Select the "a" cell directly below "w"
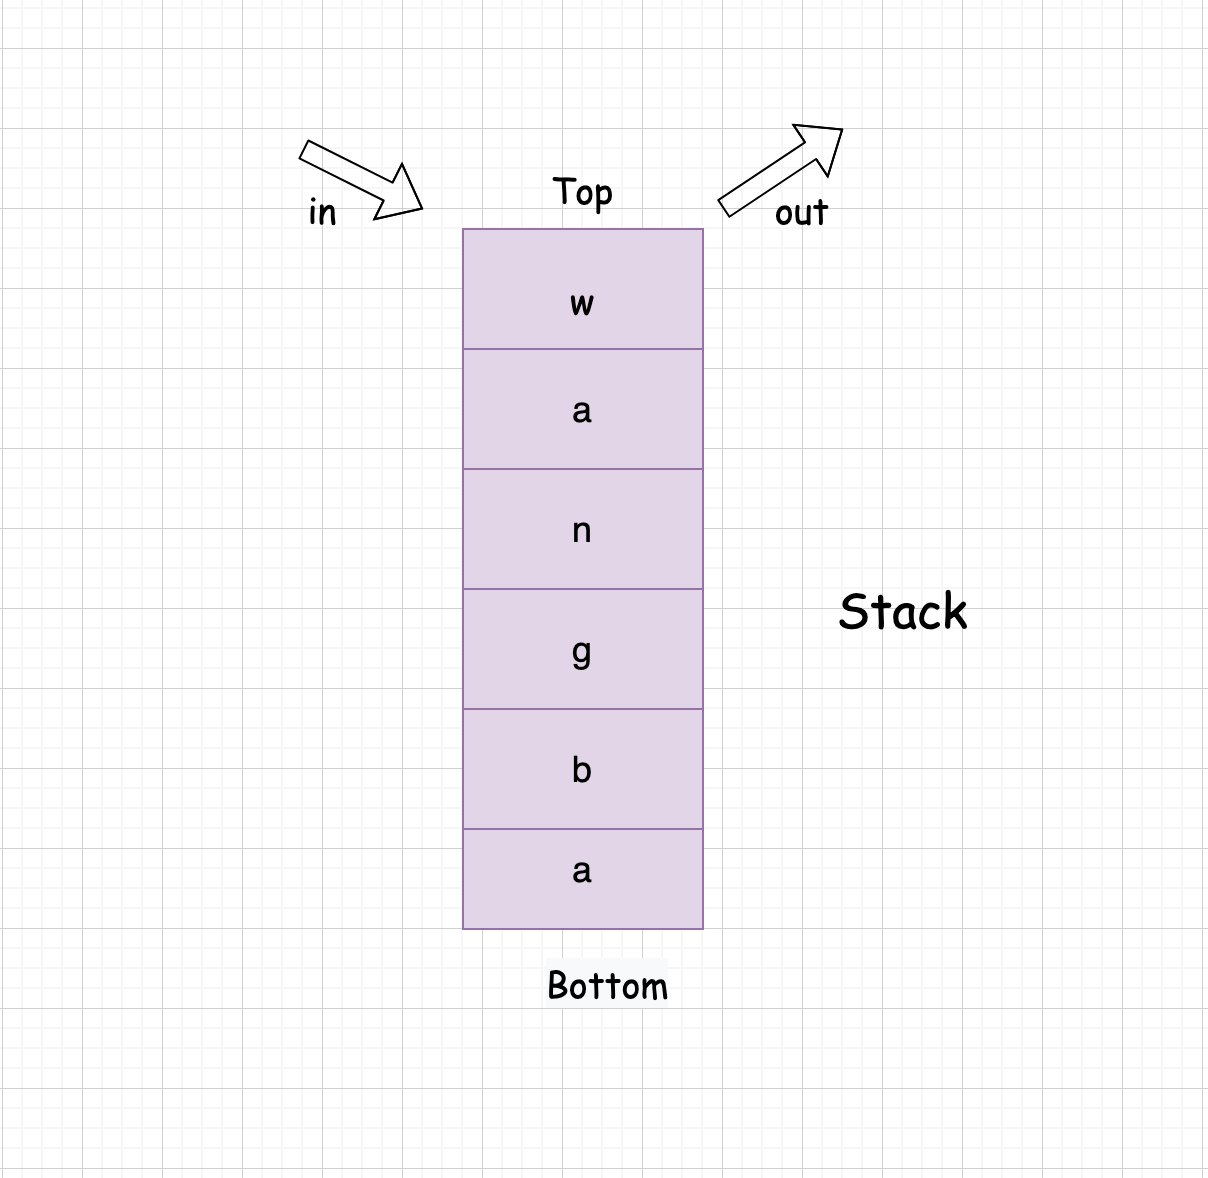 point(582,410)
